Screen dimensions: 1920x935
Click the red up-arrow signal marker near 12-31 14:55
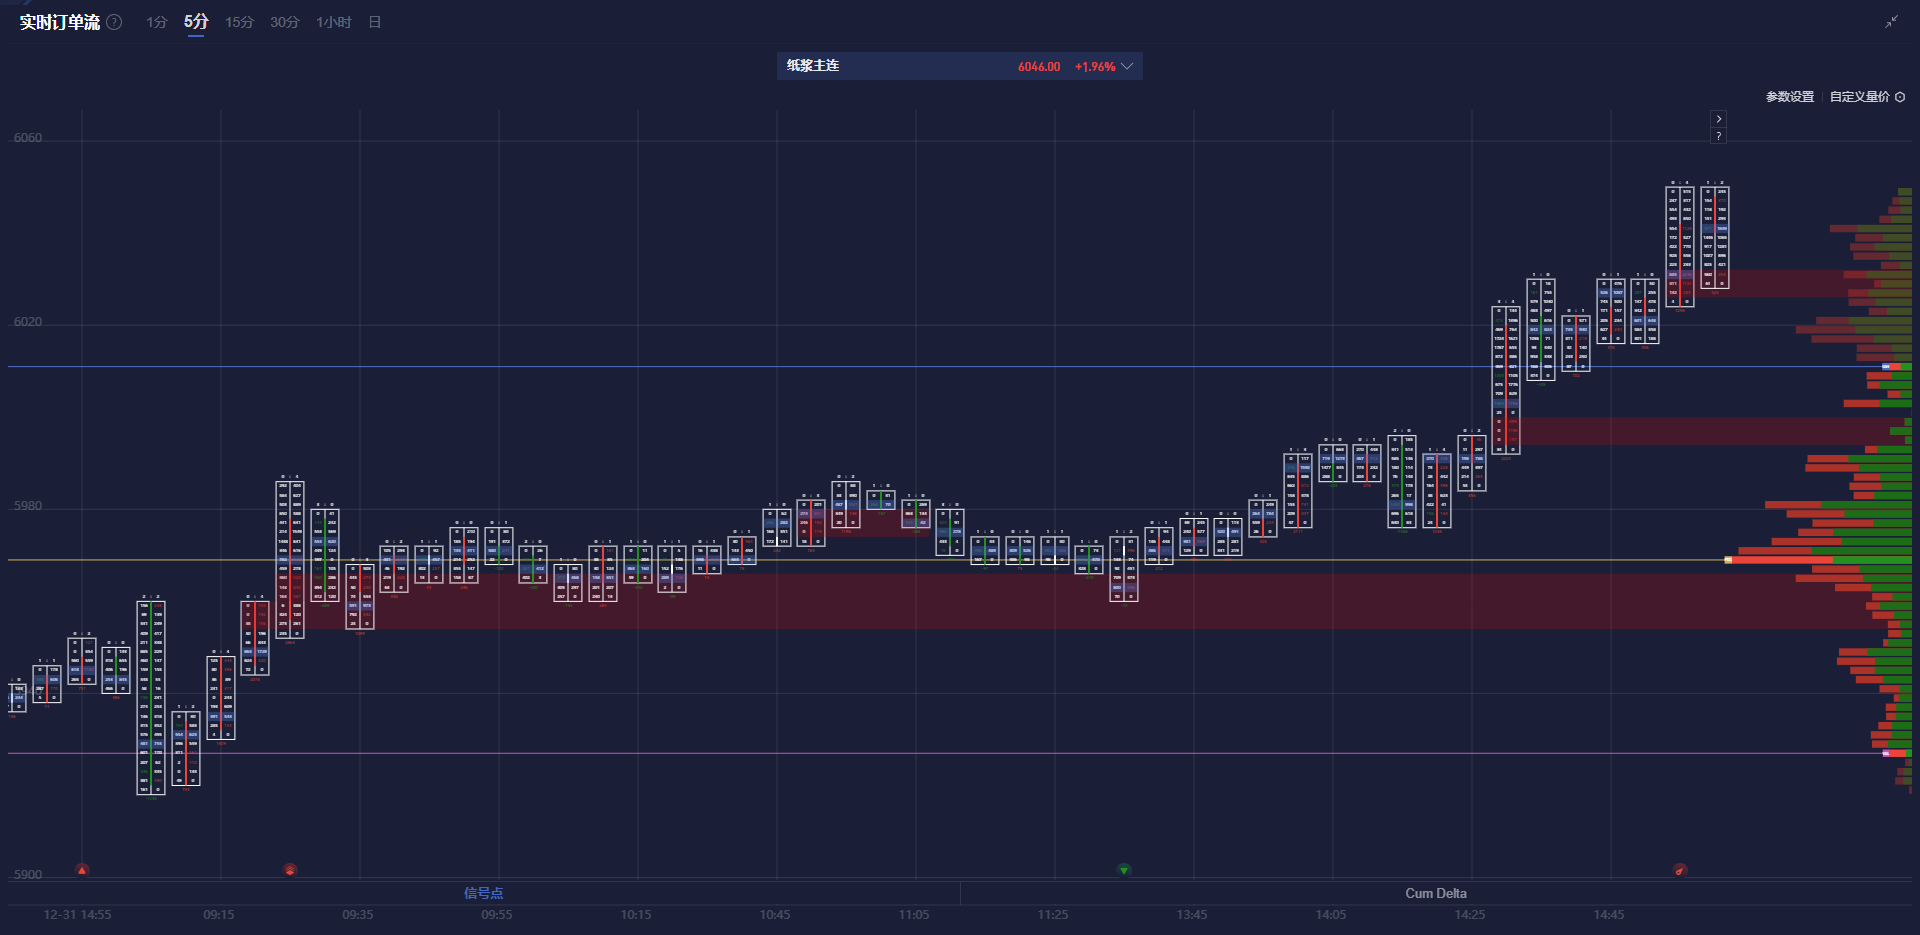pyautogui.click(x=82, y=870)
